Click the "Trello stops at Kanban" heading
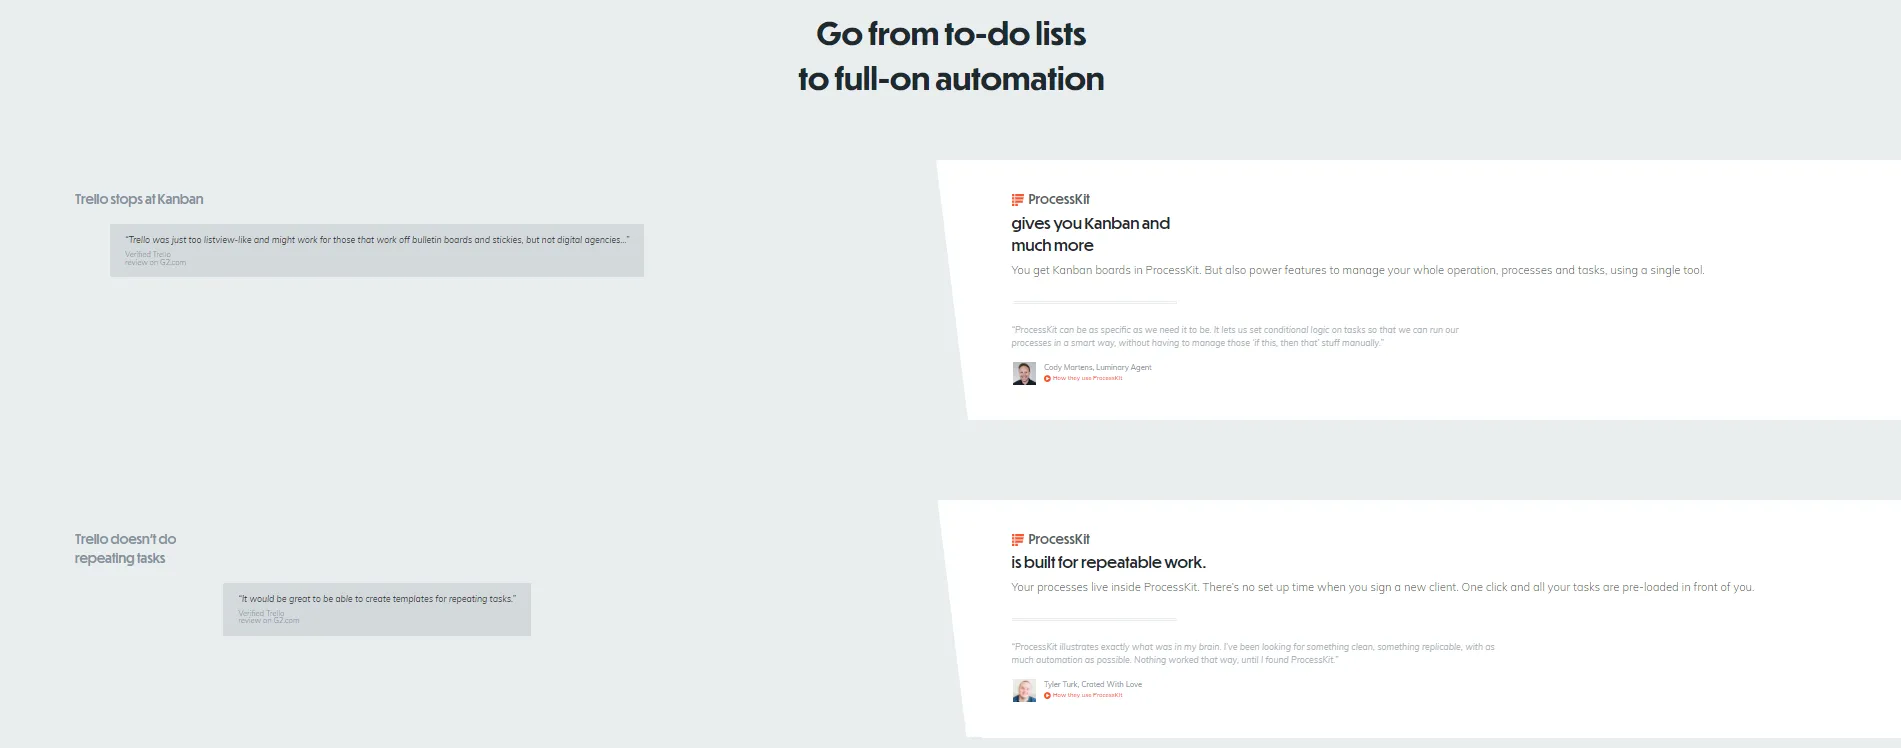Screen dimensions: 1901x748 pyautogui.click(x=139, y=200)
